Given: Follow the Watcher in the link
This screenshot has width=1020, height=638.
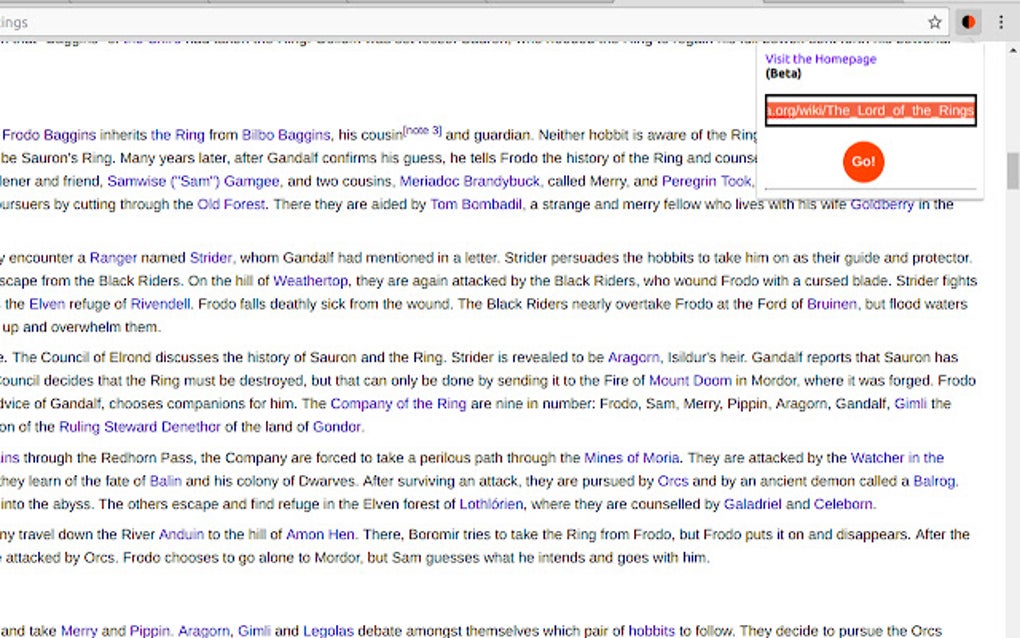Looking at the screenshot, I should coord(897,458).
